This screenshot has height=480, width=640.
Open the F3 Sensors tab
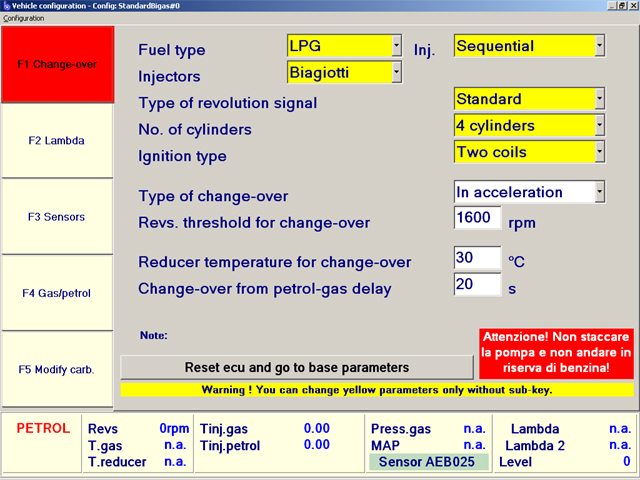click(57, 217)
